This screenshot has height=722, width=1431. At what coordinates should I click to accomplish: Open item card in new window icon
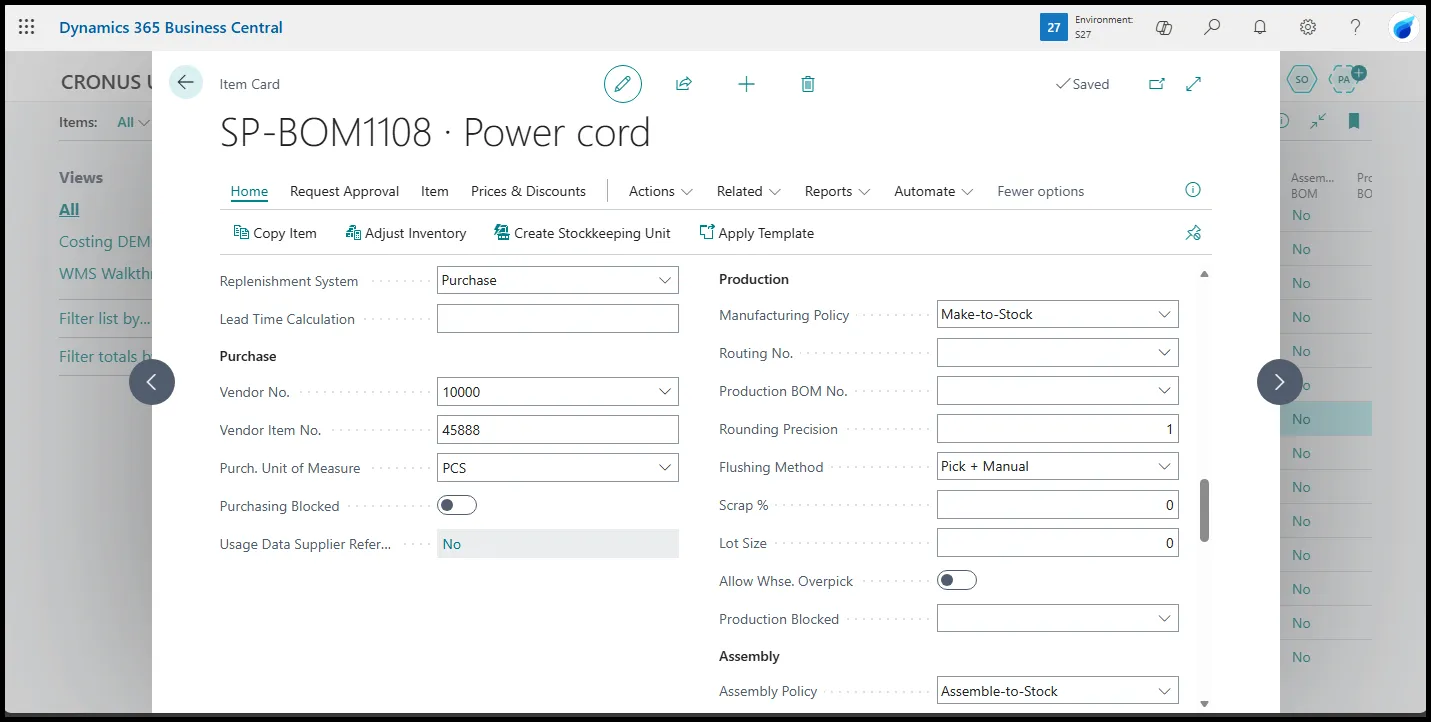[1157, 84]
